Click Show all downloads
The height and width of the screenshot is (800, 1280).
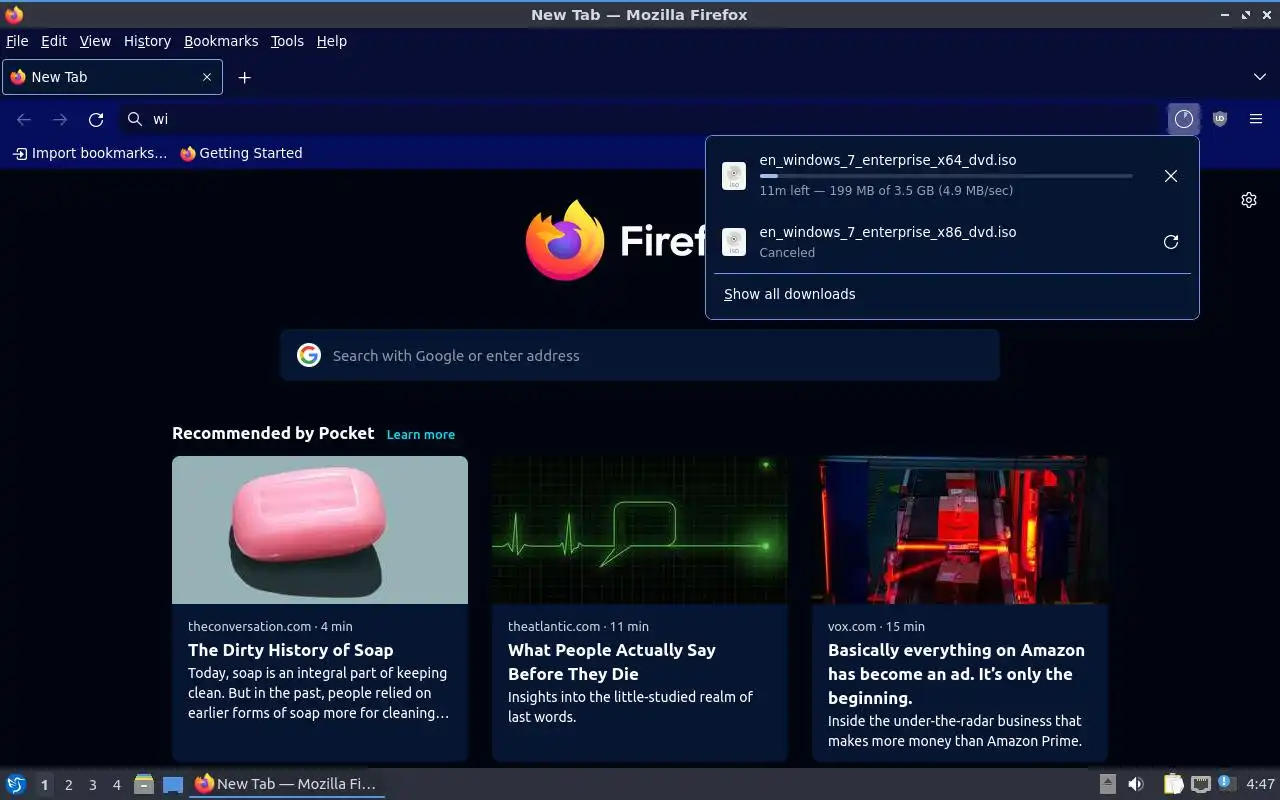coord(790,294)
